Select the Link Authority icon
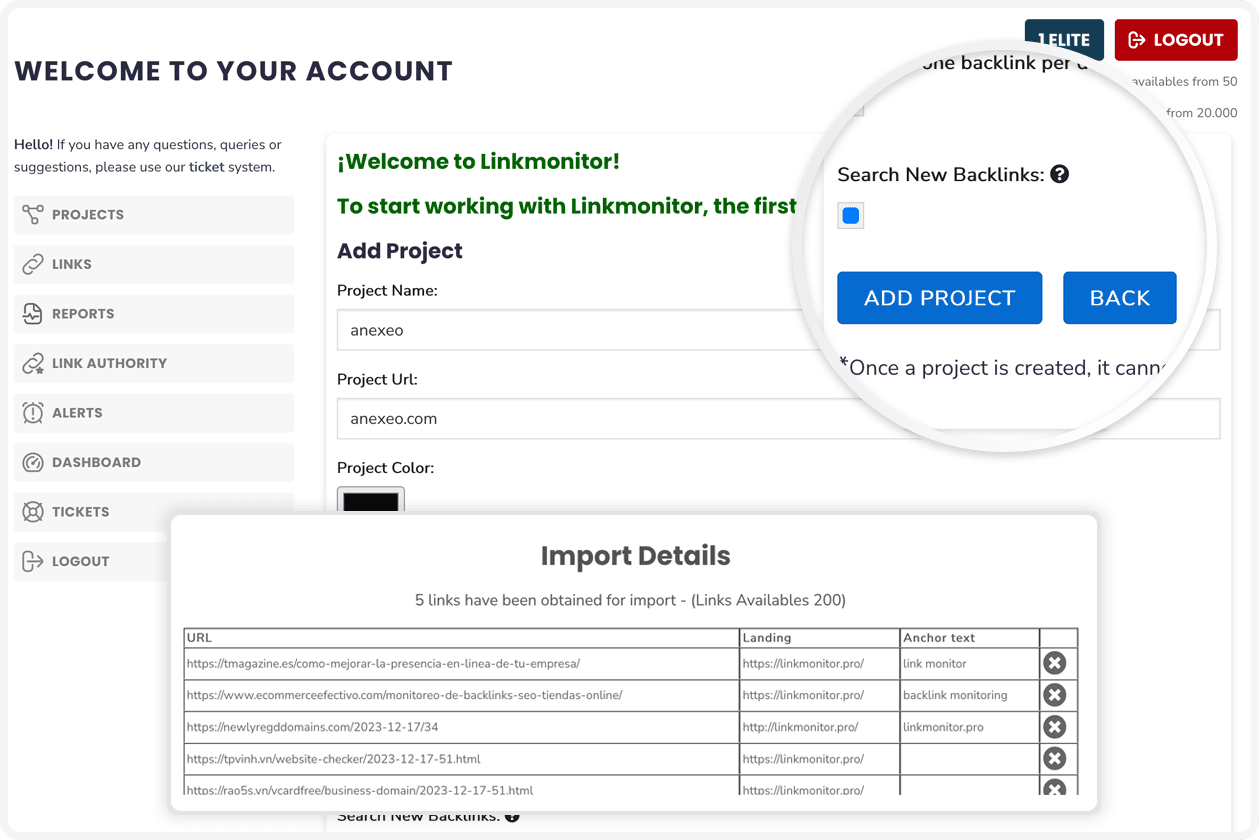Screen dimensions: 1259x840 (33, 363)
